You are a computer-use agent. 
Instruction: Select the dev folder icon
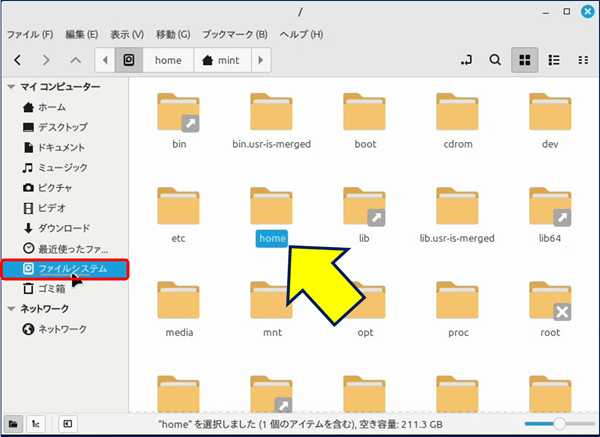point(550,112)
